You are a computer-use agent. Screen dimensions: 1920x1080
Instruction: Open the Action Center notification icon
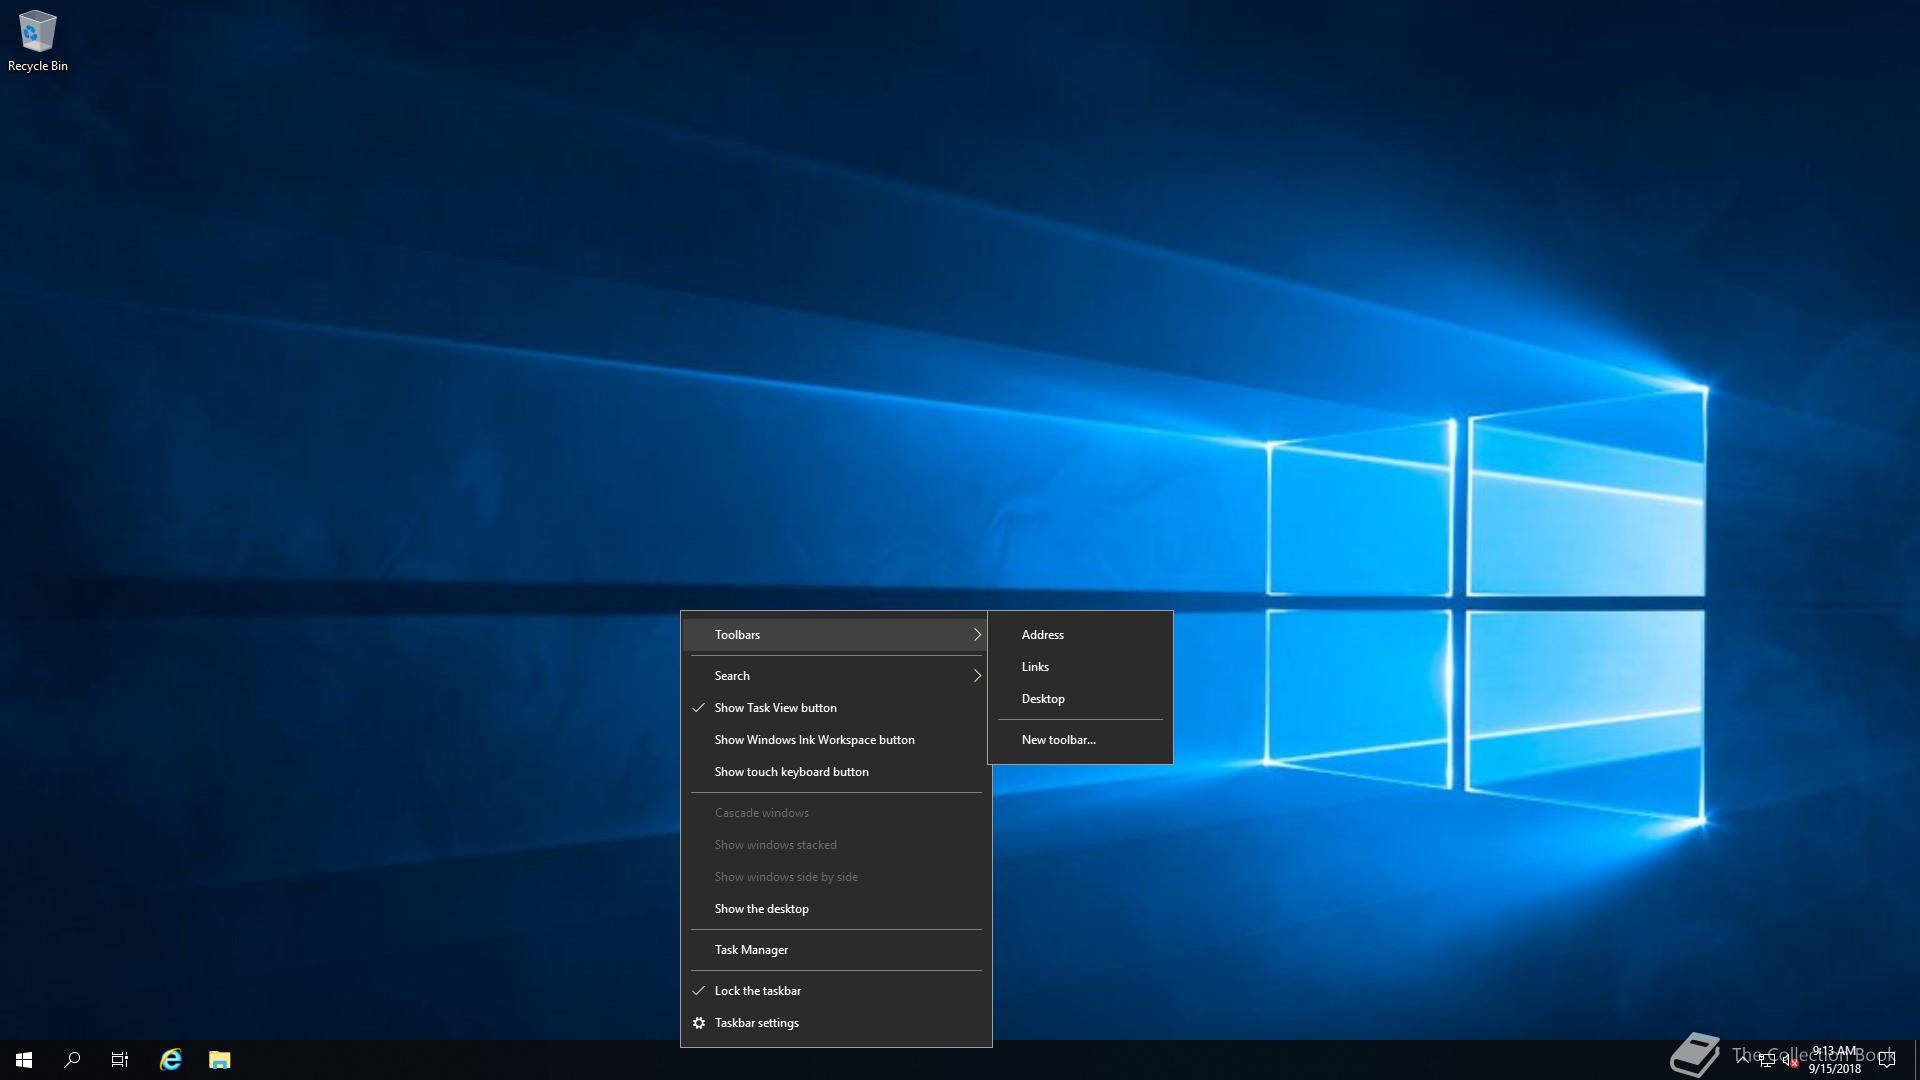coord(1887,1060)
